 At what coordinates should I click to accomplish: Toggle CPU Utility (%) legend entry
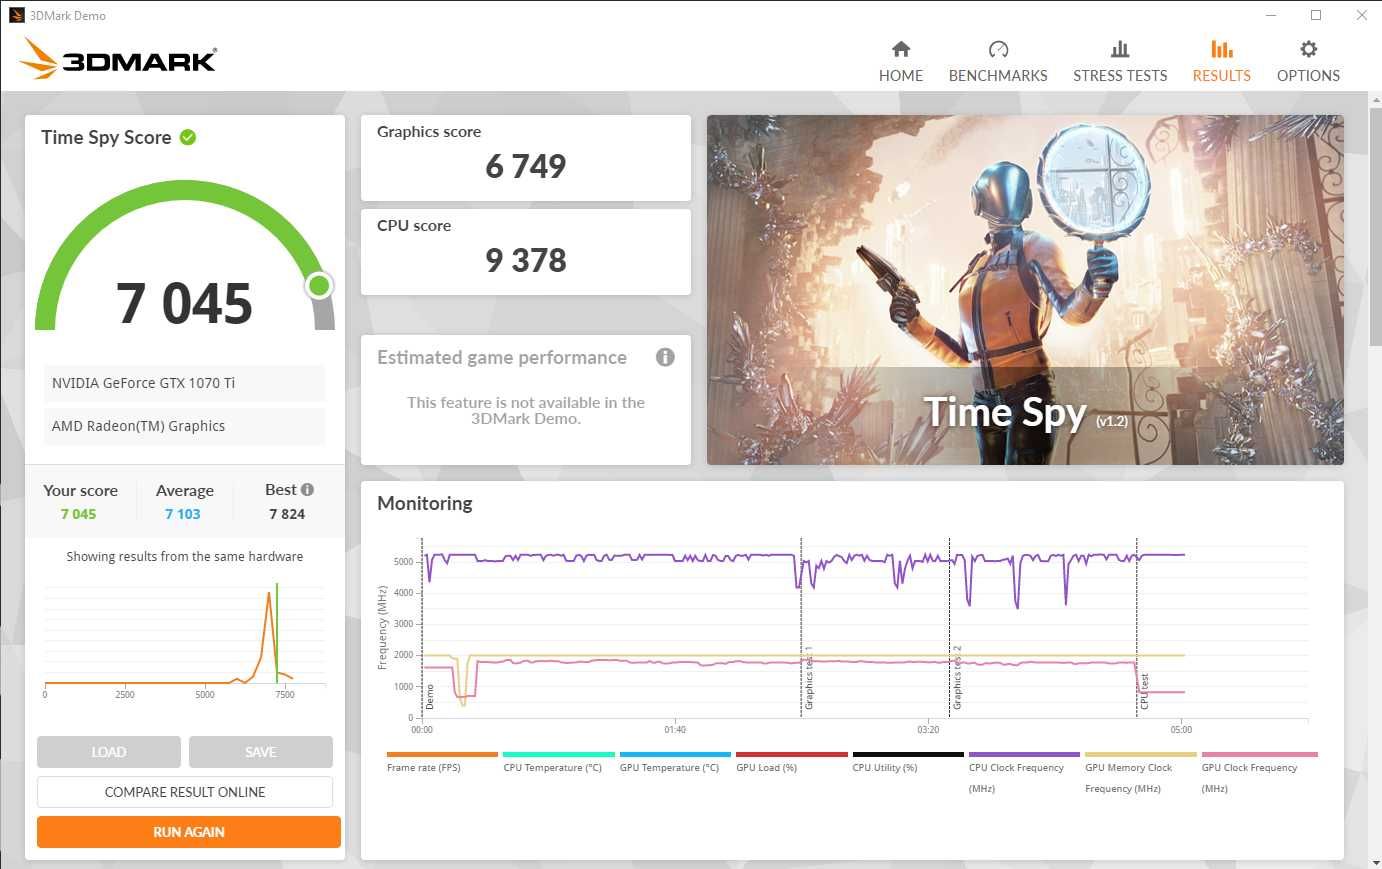908,762
